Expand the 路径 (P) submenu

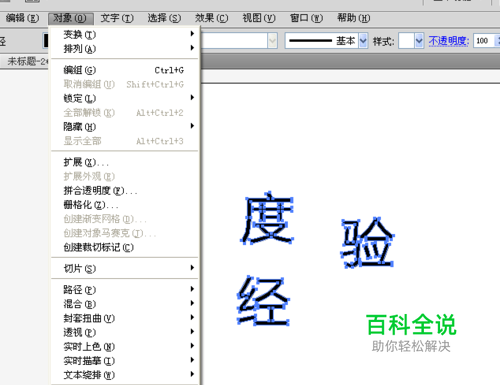coord(125,290)
